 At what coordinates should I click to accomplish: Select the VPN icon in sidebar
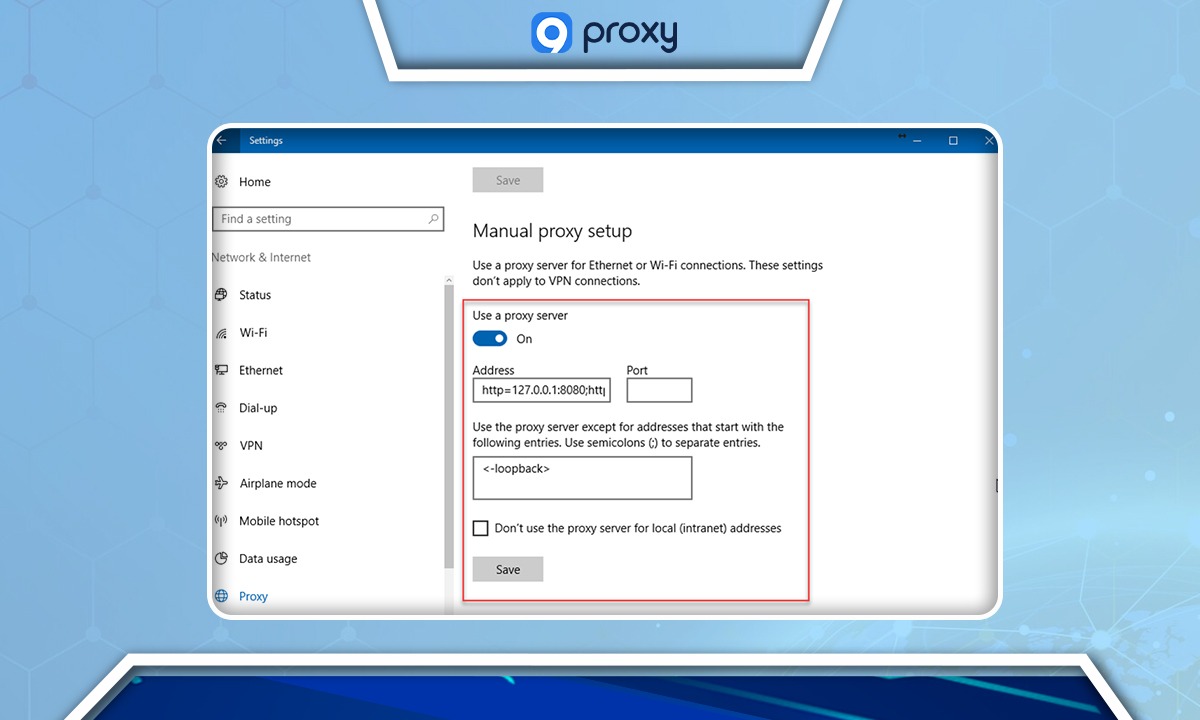pos(222,445)
